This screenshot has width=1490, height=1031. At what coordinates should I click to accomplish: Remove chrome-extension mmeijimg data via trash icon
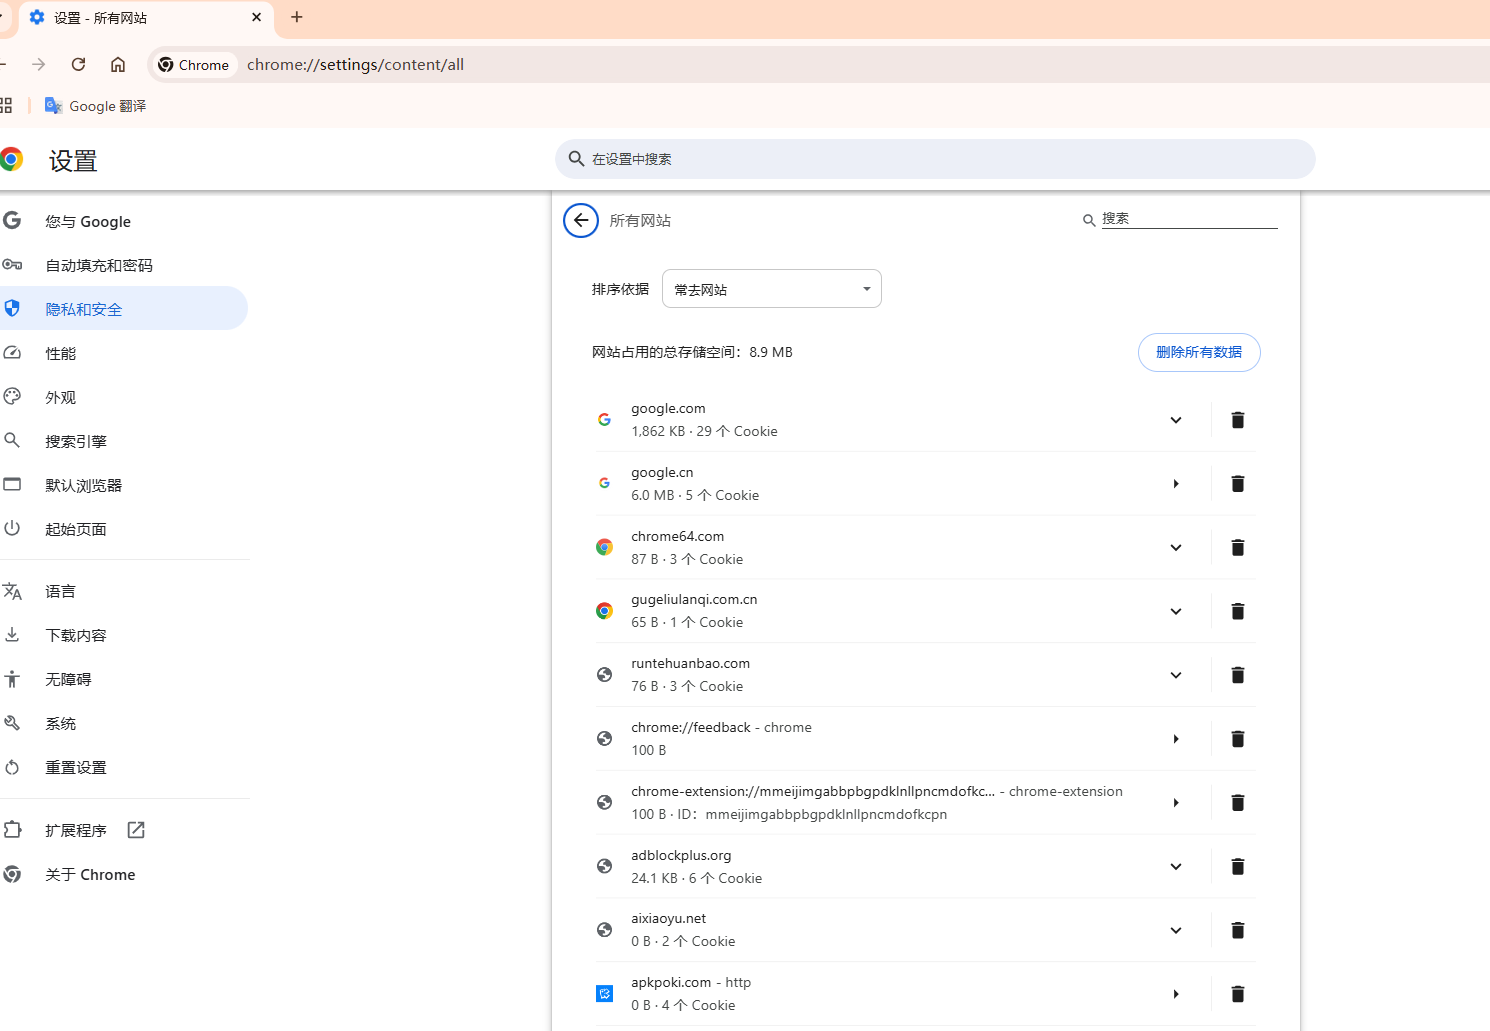point(1237,802)
